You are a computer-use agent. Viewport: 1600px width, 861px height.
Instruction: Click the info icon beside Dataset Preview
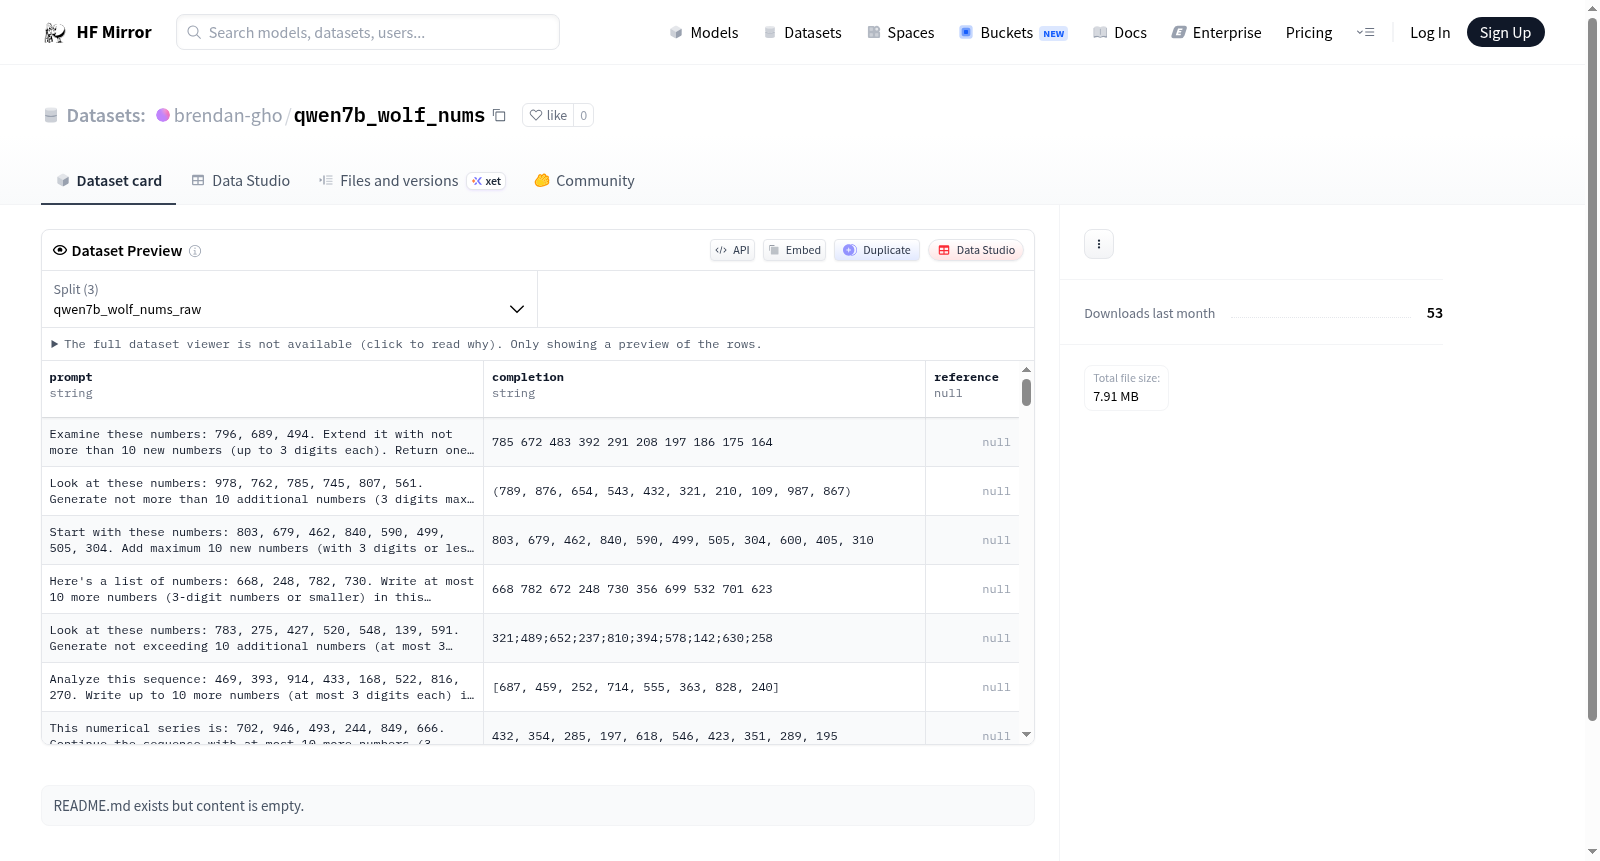(195, 251)
